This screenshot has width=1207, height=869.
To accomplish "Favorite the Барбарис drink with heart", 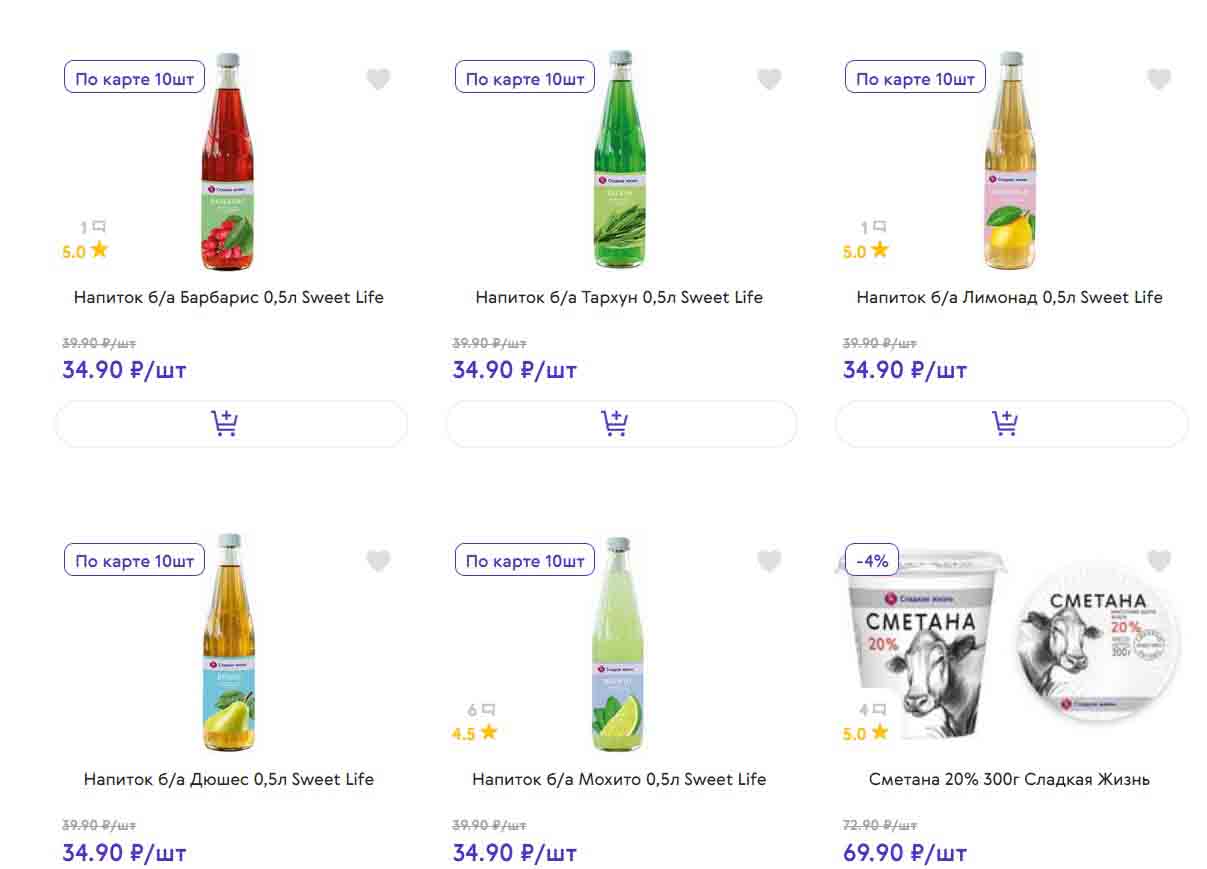I will click(378, 79).
